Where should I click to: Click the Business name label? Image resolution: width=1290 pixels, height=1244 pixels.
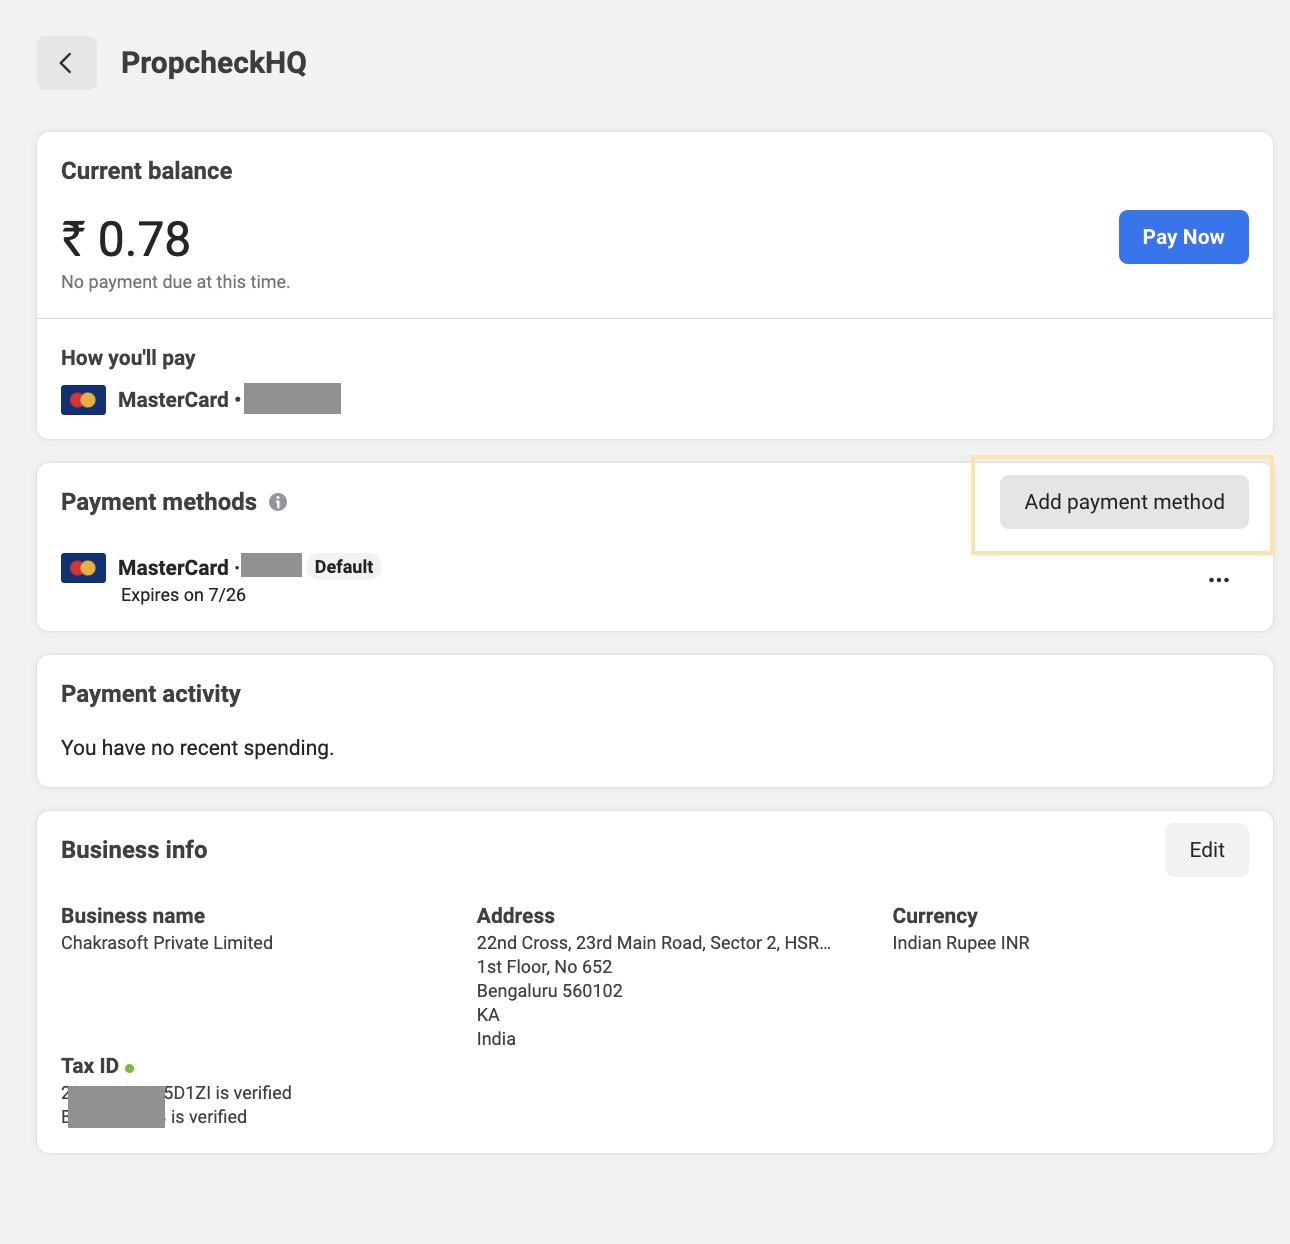click(133, 916)
